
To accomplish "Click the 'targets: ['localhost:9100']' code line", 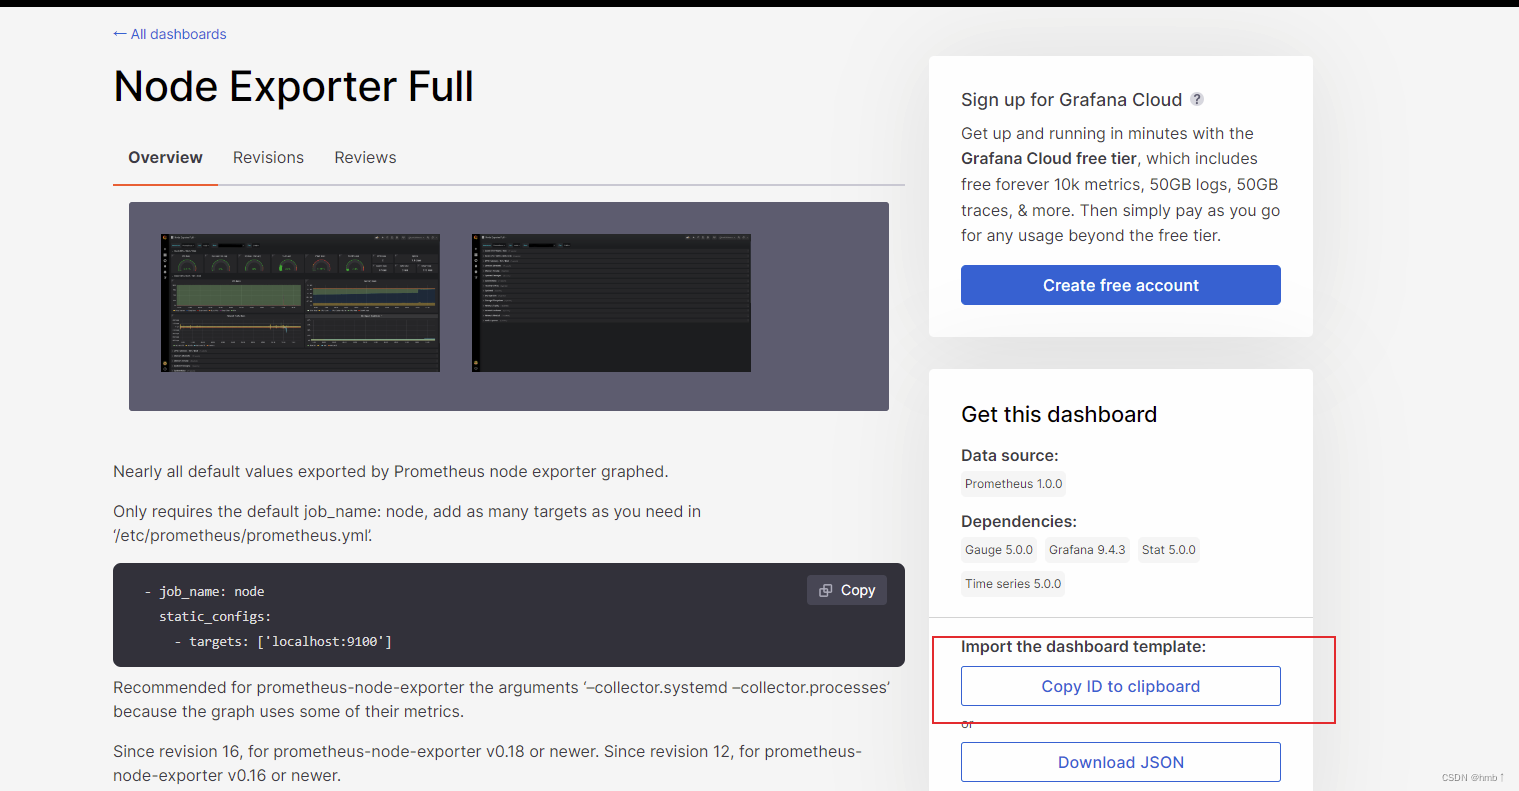I will pyautogui.click(x=283, y=641).
